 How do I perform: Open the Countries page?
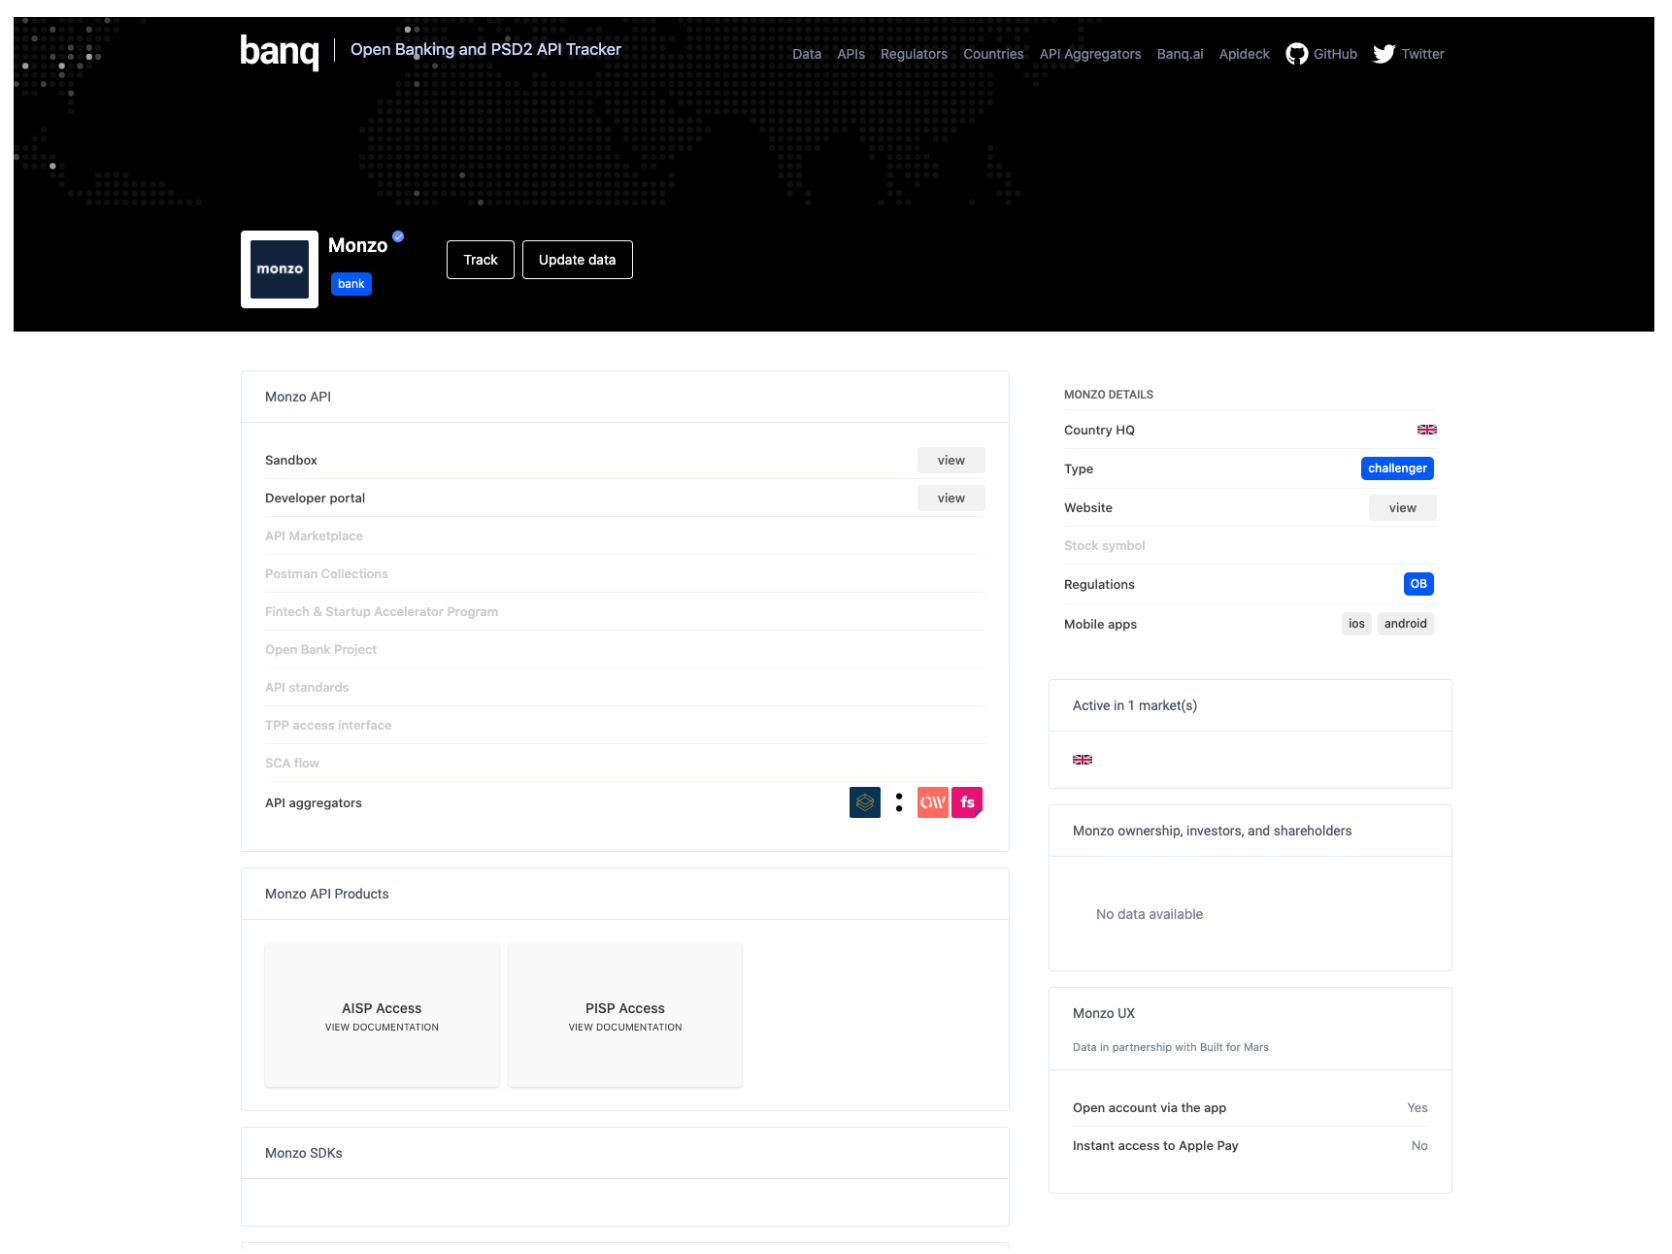click(x=993, y=54)
